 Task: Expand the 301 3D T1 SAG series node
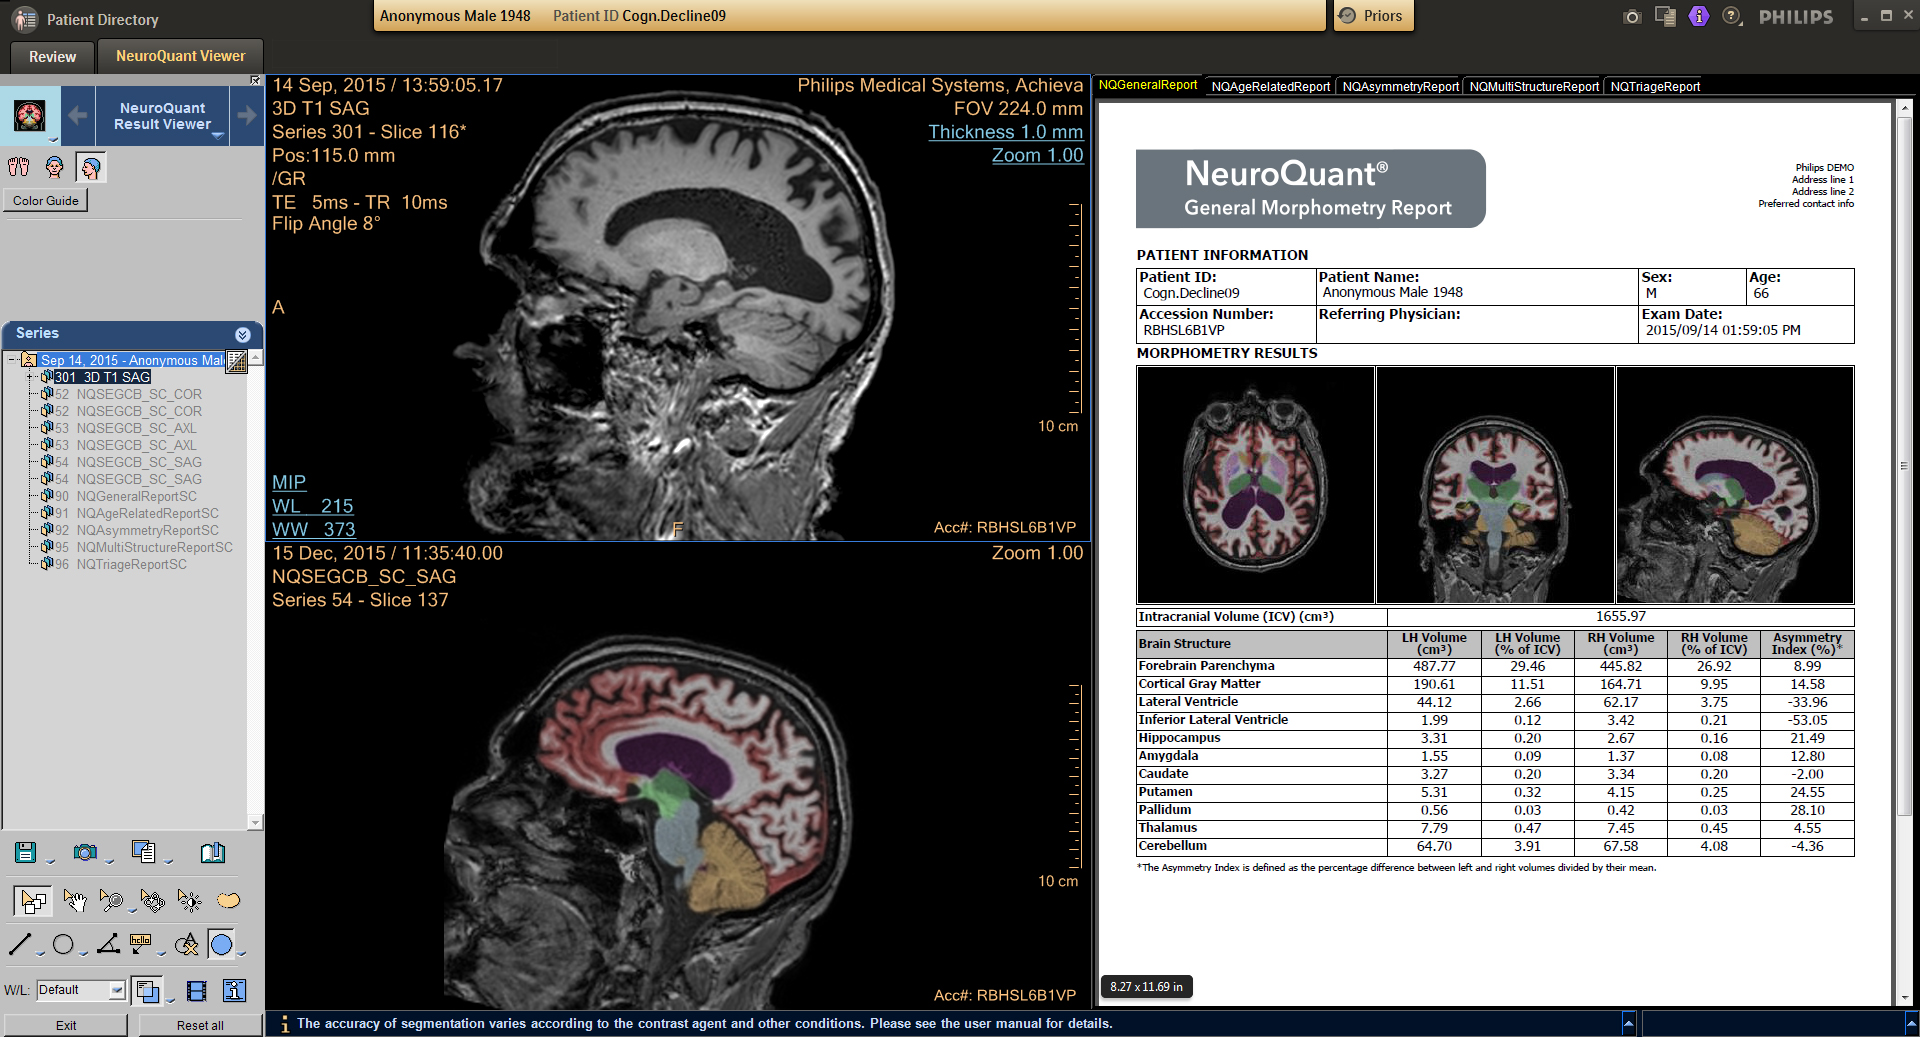pos(31,377)
